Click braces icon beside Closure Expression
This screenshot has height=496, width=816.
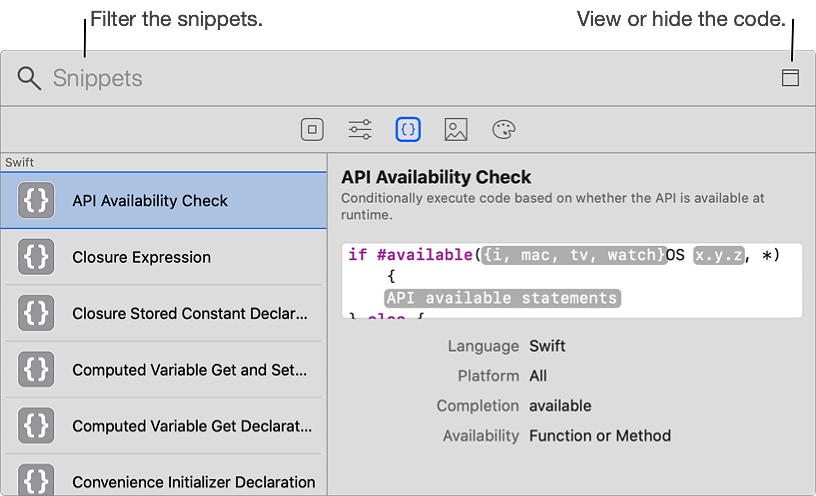click(36, 257)
